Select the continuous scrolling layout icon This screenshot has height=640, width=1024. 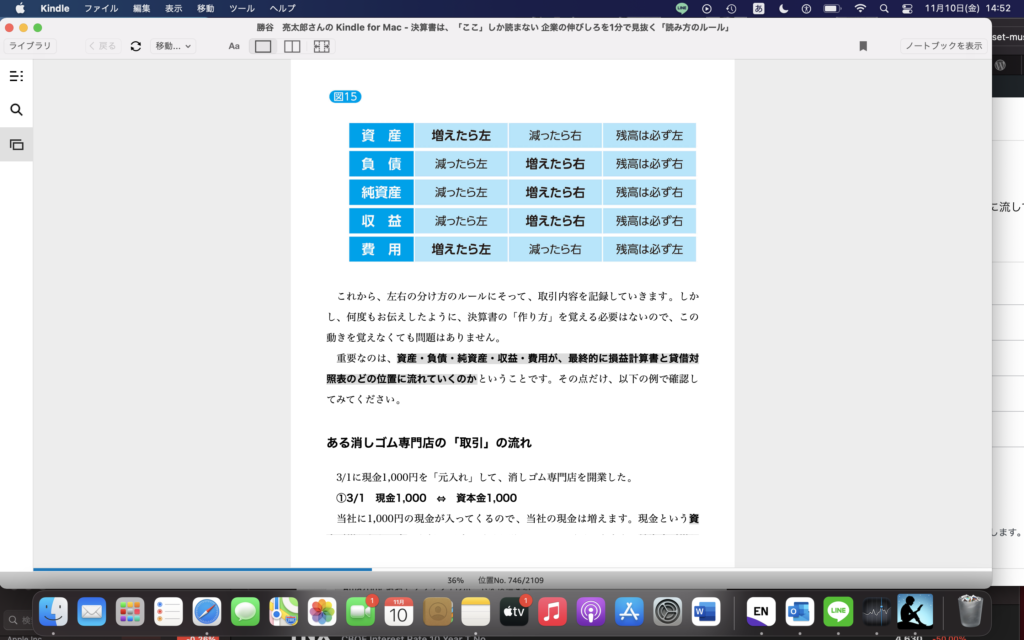pos(322,45)
